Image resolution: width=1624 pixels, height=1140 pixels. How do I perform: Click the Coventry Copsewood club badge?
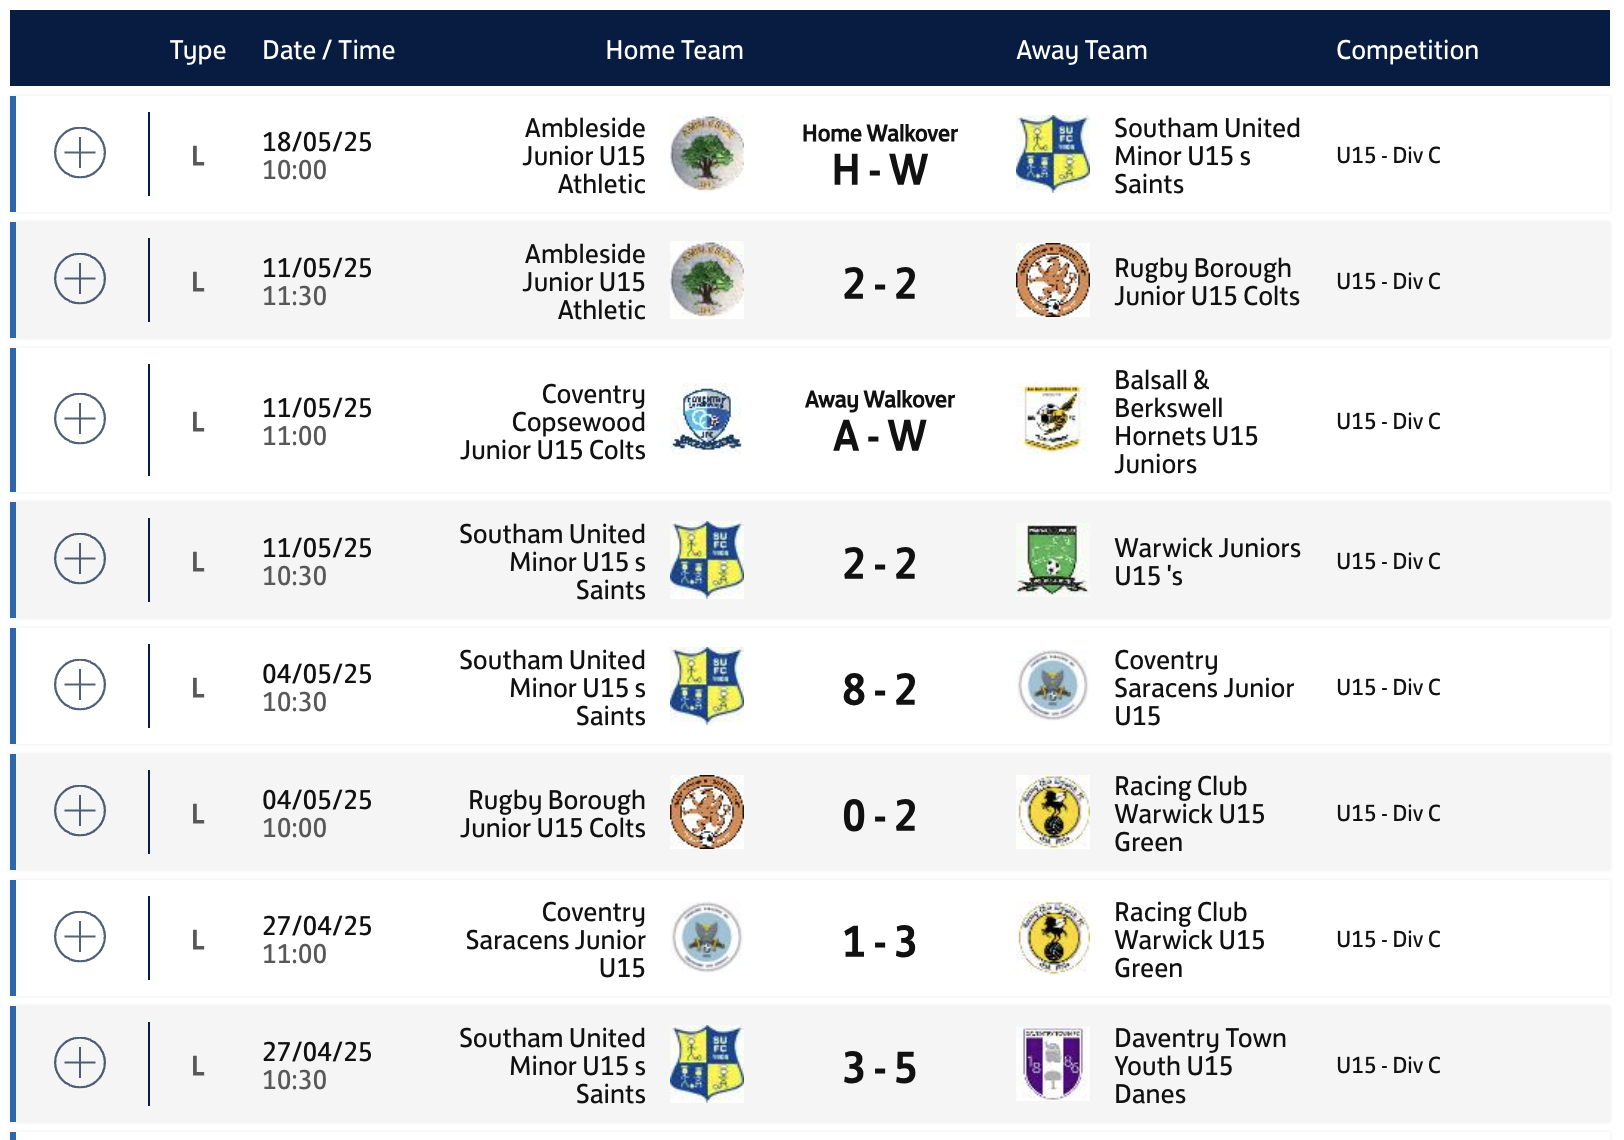(x=707, y=419)
